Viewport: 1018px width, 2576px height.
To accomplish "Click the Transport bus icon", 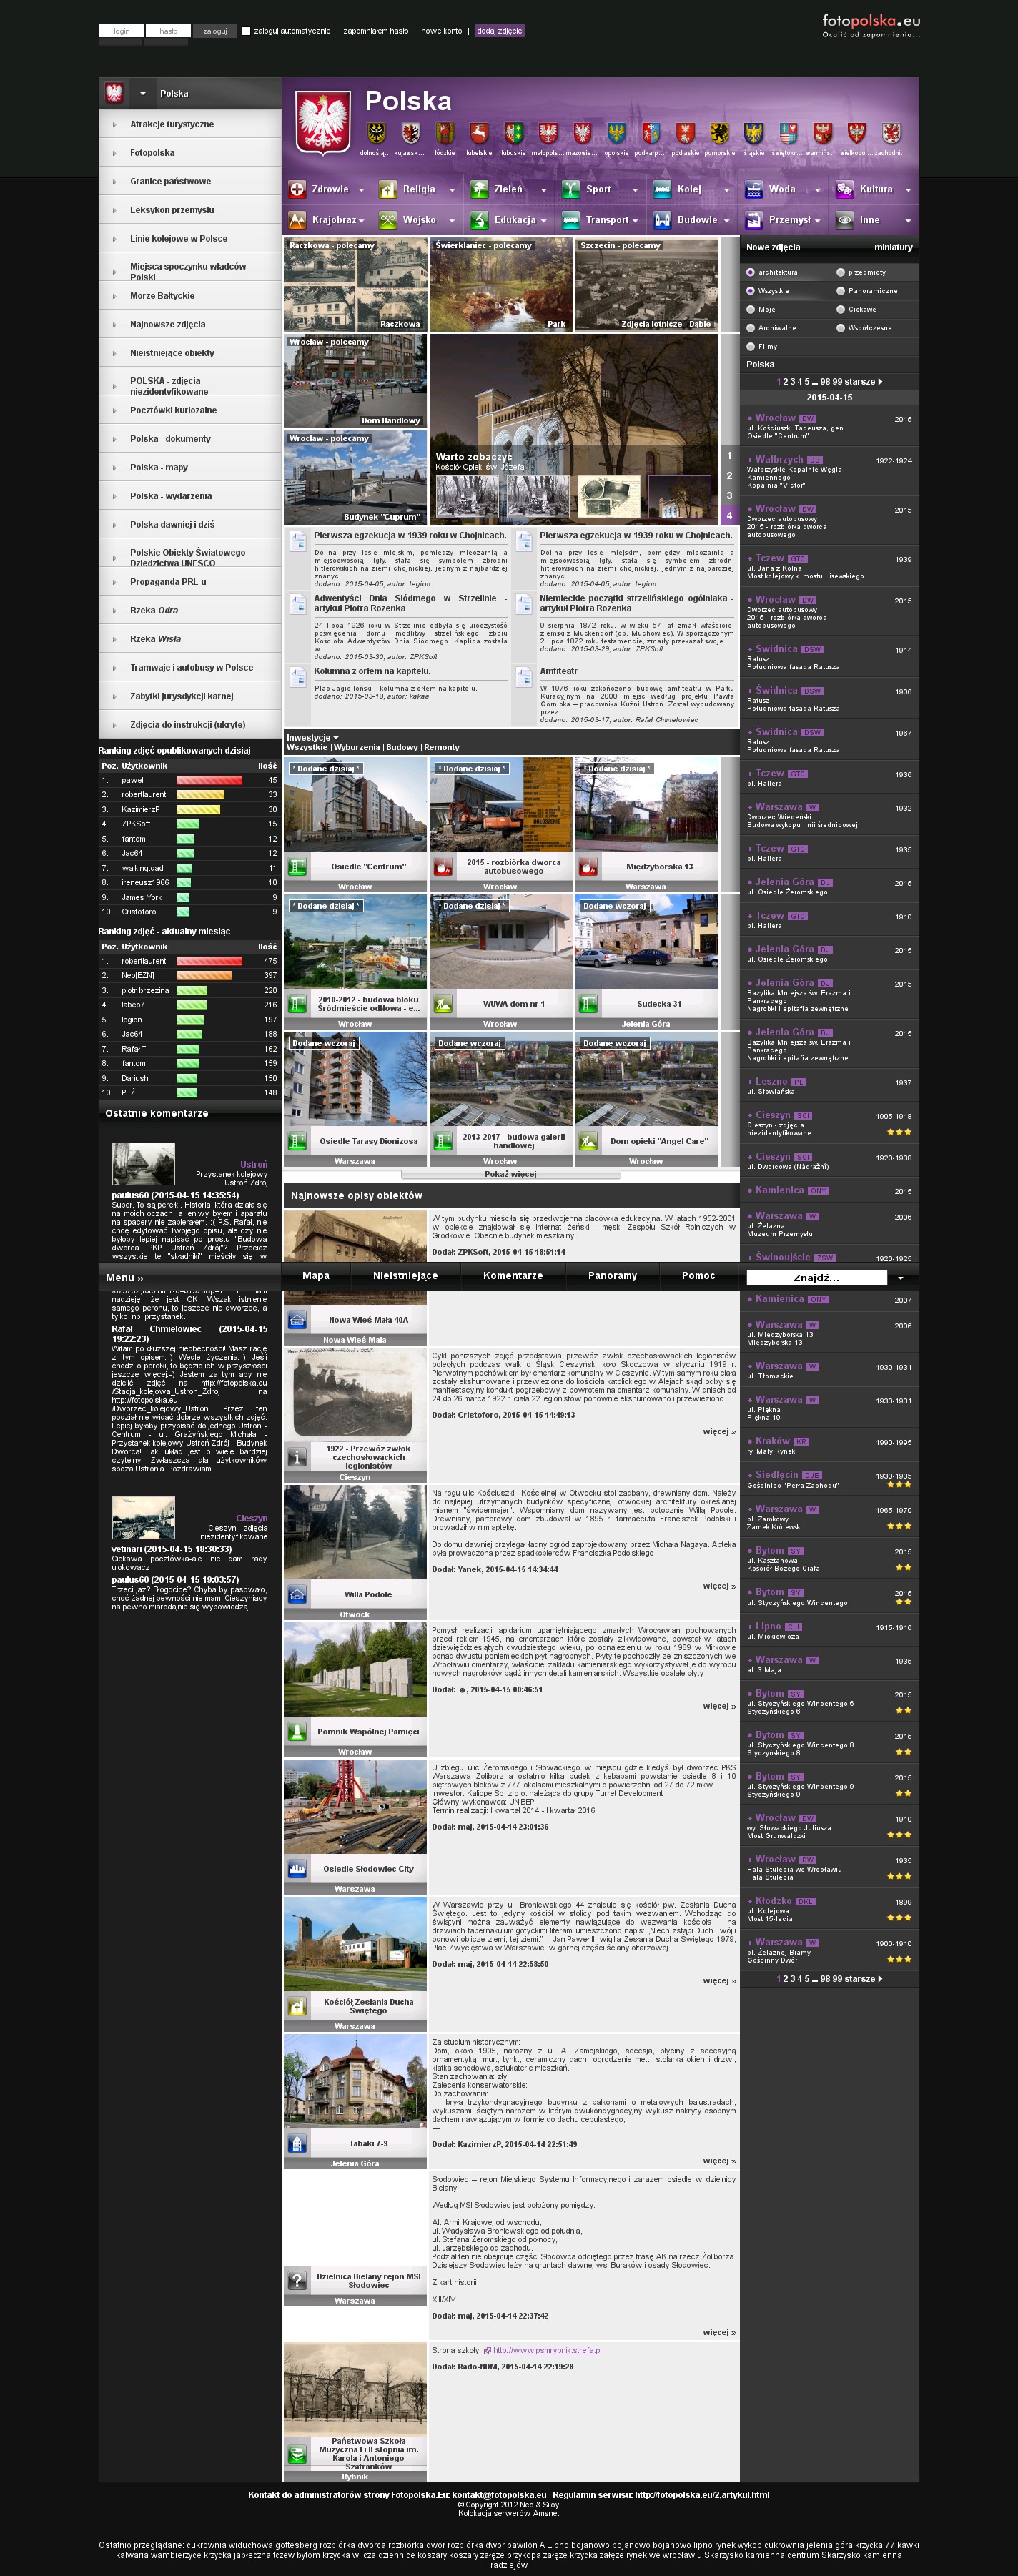I will pyautogui.click(x=571, y=220).
